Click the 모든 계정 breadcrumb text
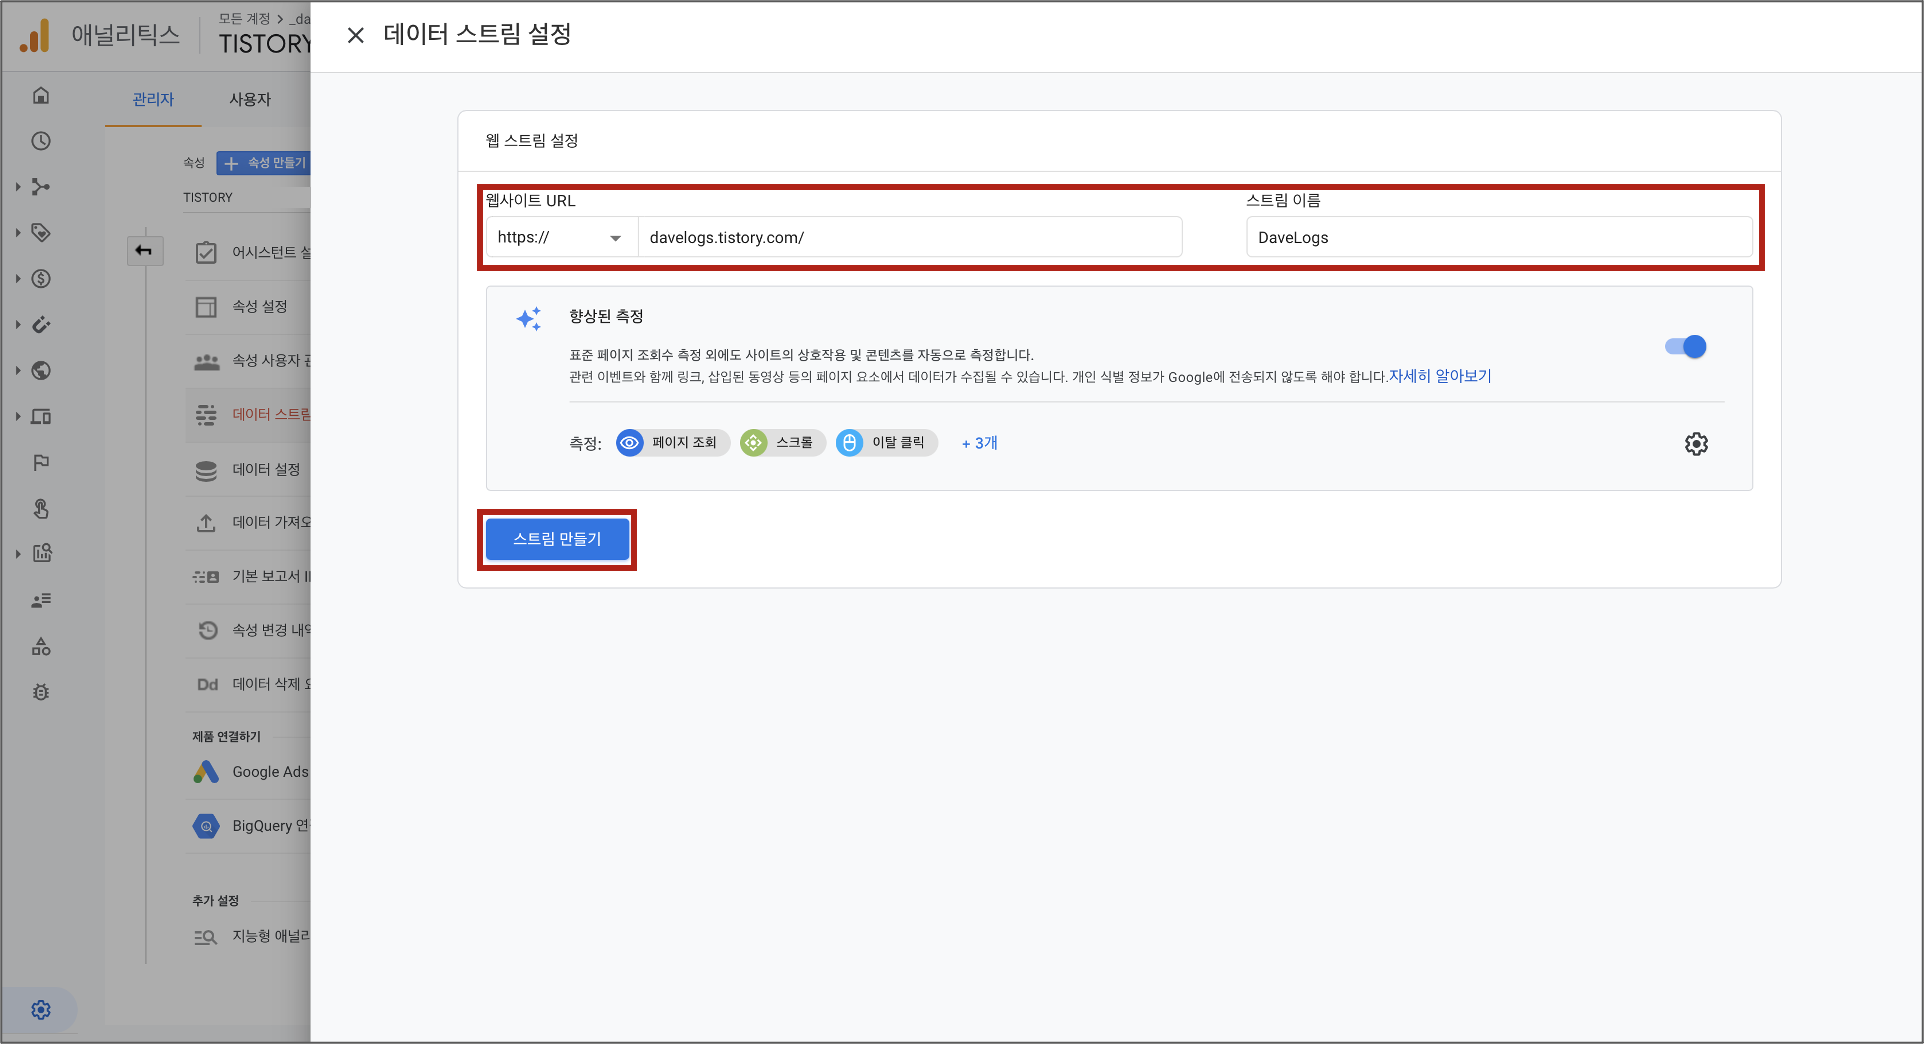Viewport: 1924px width, 1044px height. click(244, 18)
